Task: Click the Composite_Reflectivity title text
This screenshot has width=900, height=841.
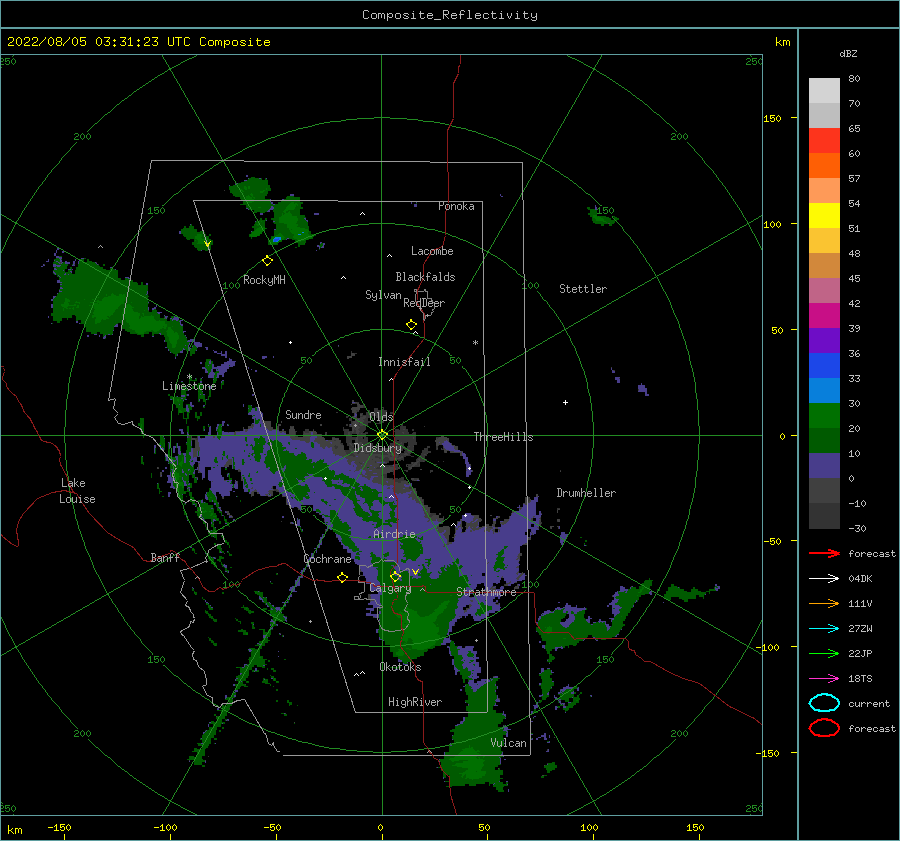Action: point(450,15)
